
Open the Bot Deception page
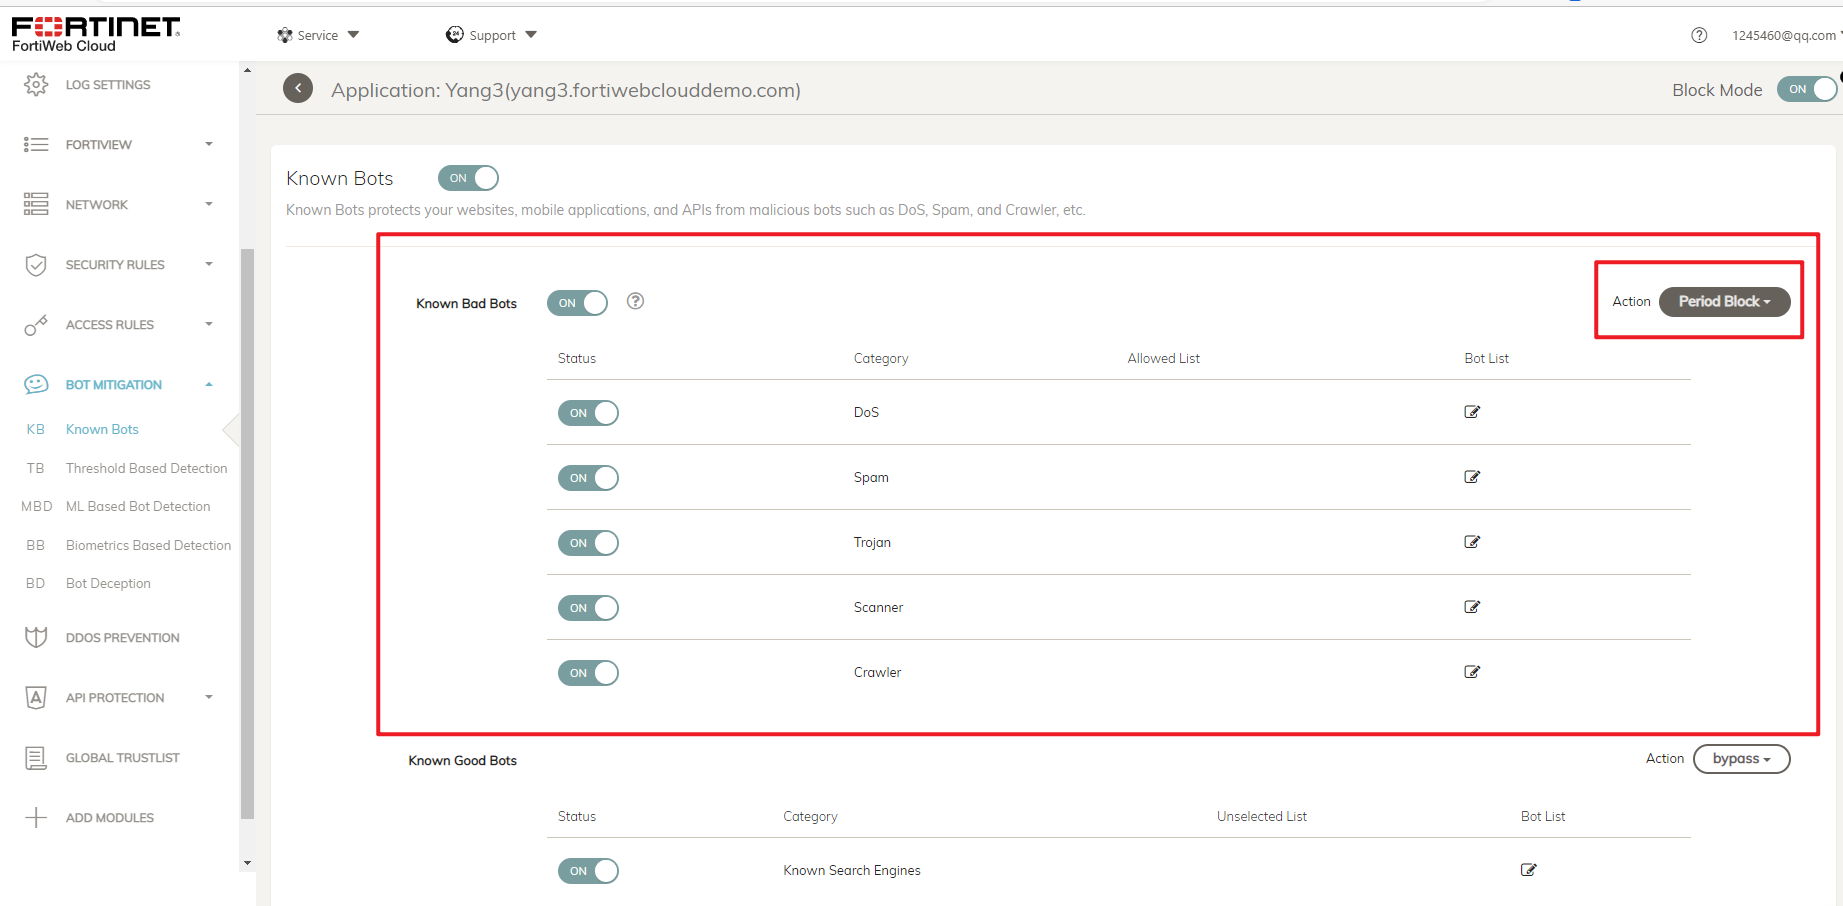[108, 583]
